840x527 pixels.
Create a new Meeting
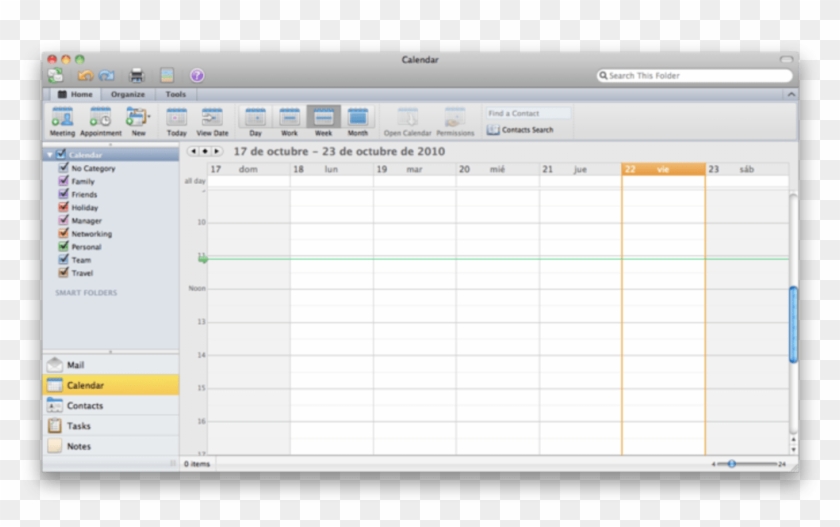62,121
